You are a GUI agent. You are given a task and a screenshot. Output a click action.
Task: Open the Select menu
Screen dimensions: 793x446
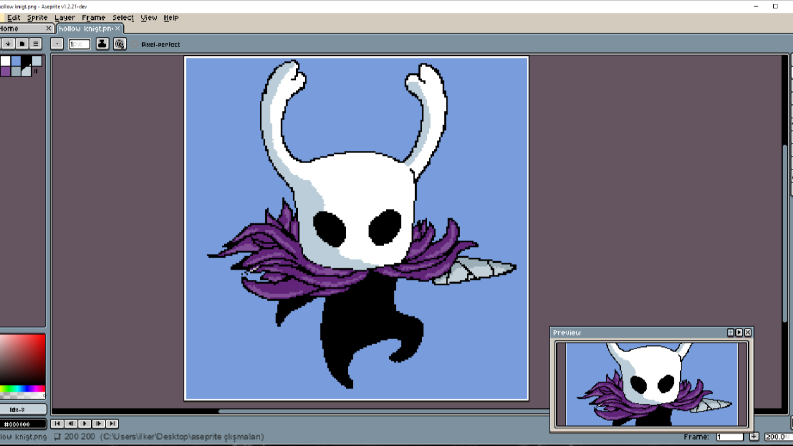(123, 18)
